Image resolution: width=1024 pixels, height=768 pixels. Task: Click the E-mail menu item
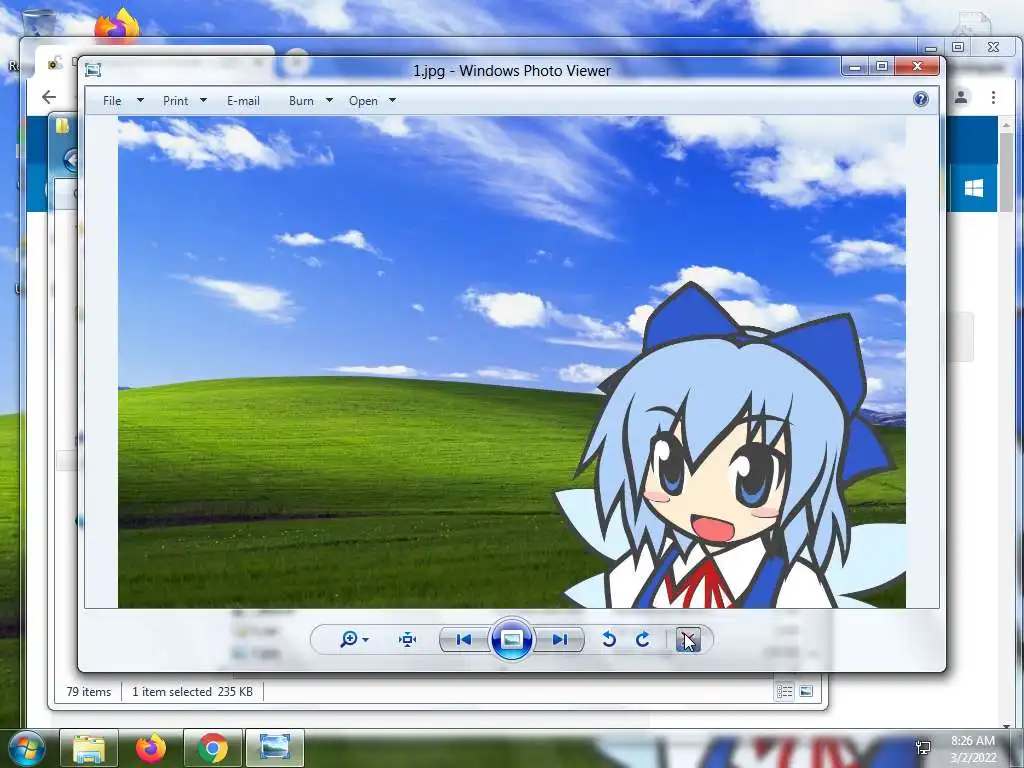point(243,101)
